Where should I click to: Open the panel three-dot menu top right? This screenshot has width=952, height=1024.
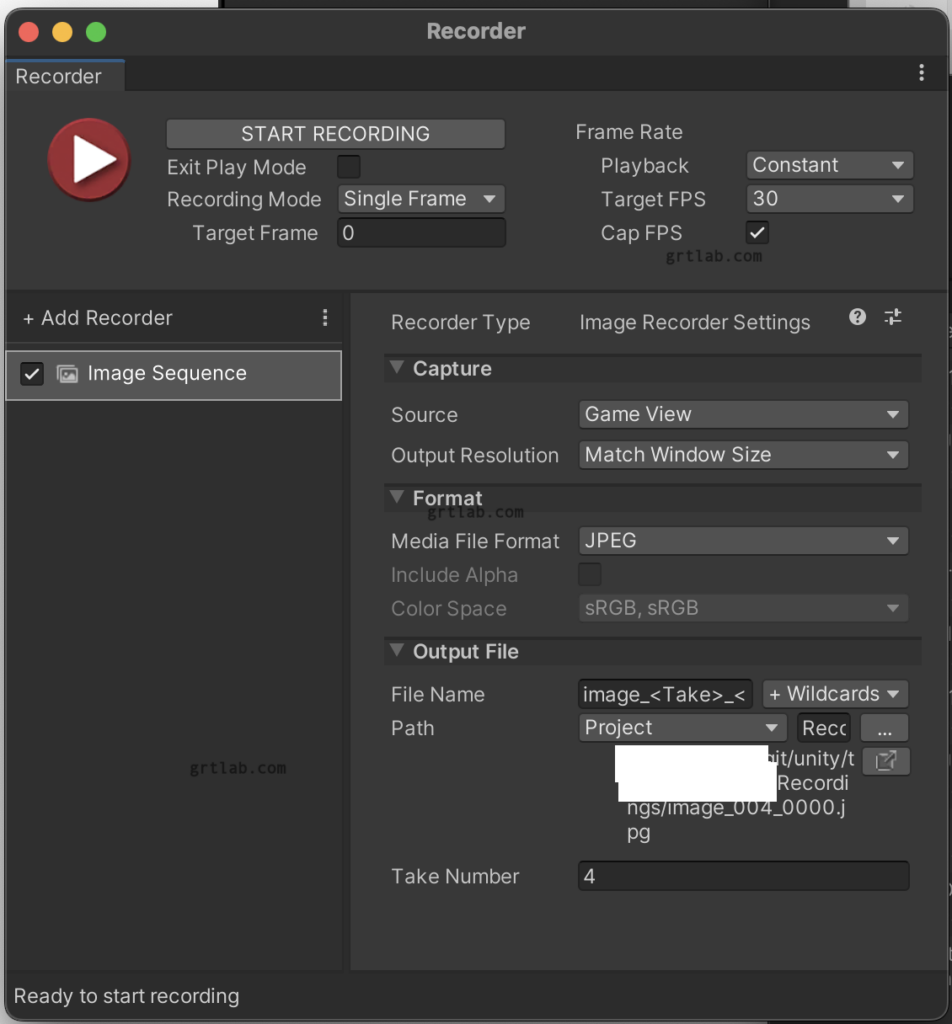(x=923, y=72)
